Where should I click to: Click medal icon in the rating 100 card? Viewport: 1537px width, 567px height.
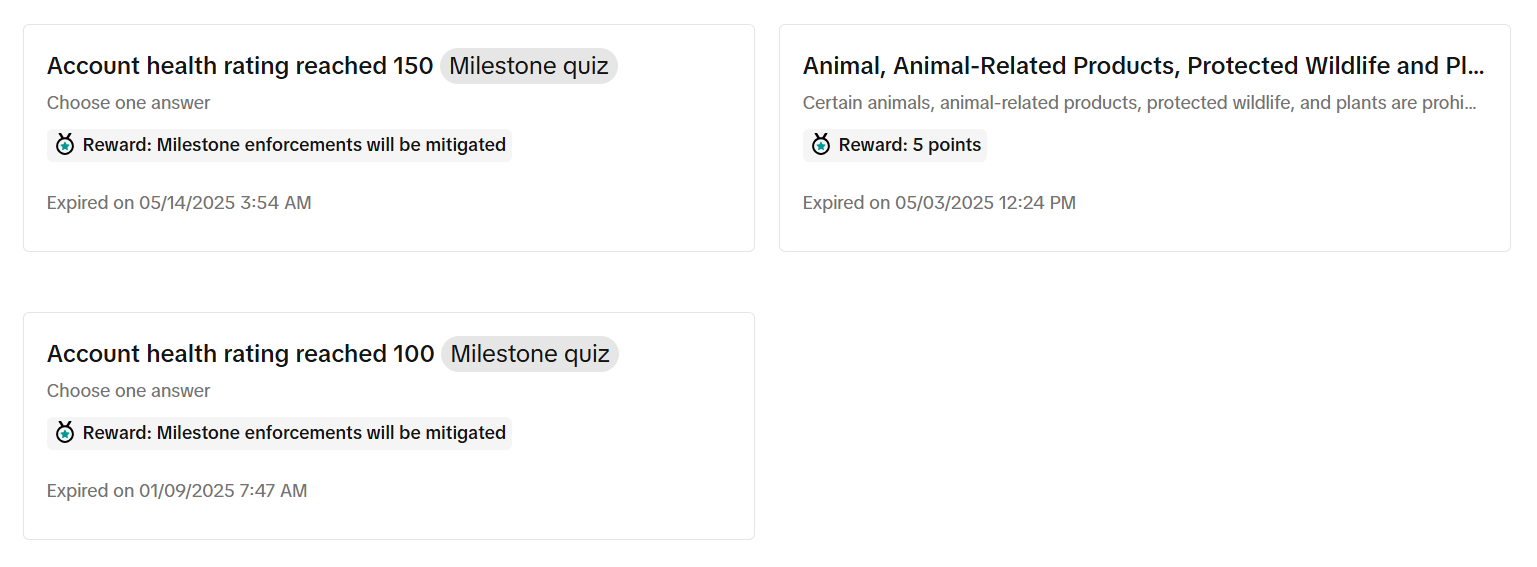click(x=65, y=433)
